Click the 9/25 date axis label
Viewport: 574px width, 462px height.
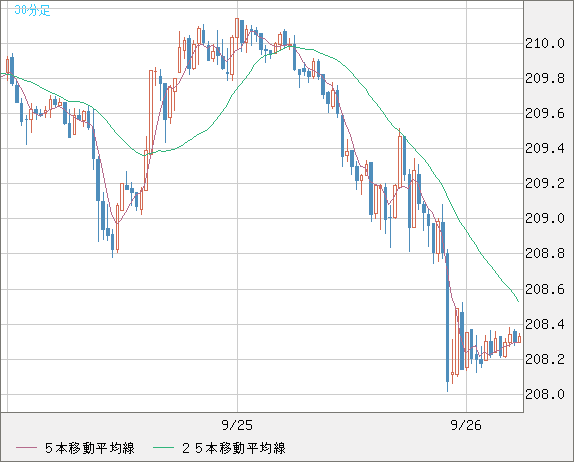point(237,425)
